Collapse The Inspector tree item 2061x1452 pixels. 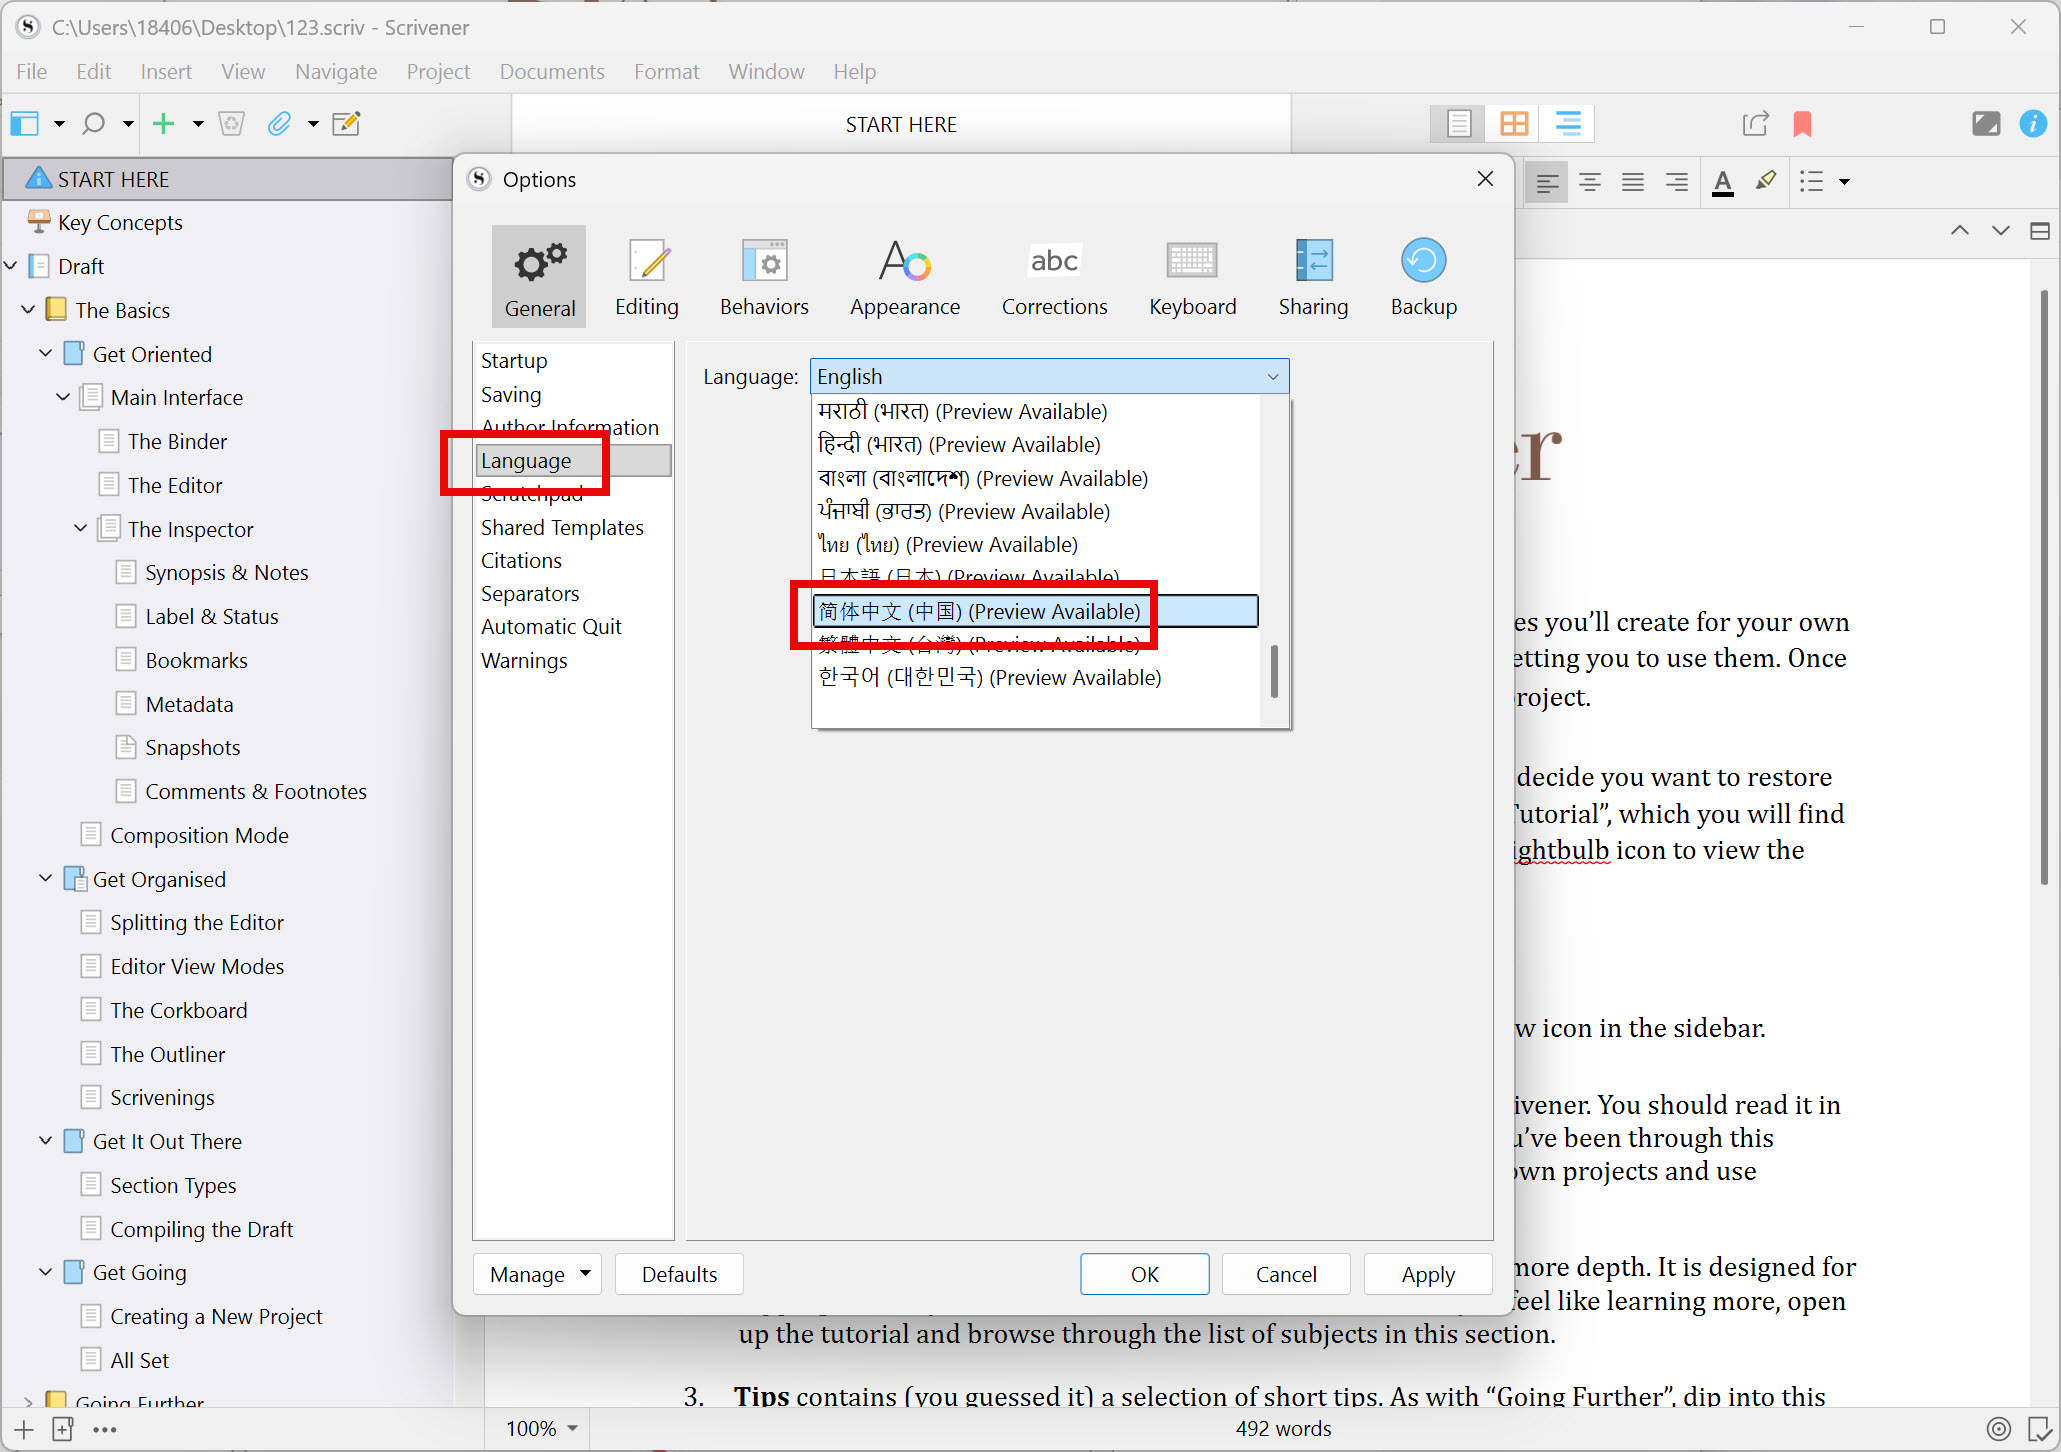[x=81, y=529]
